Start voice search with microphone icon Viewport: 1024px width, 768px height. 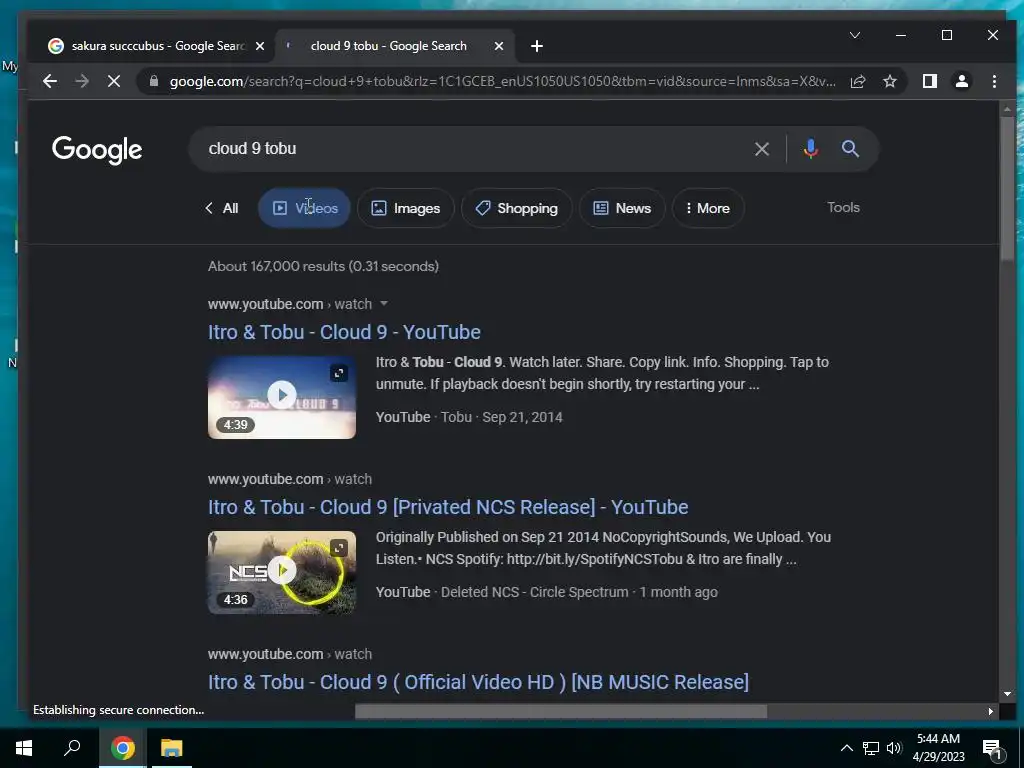coord(810,149)
